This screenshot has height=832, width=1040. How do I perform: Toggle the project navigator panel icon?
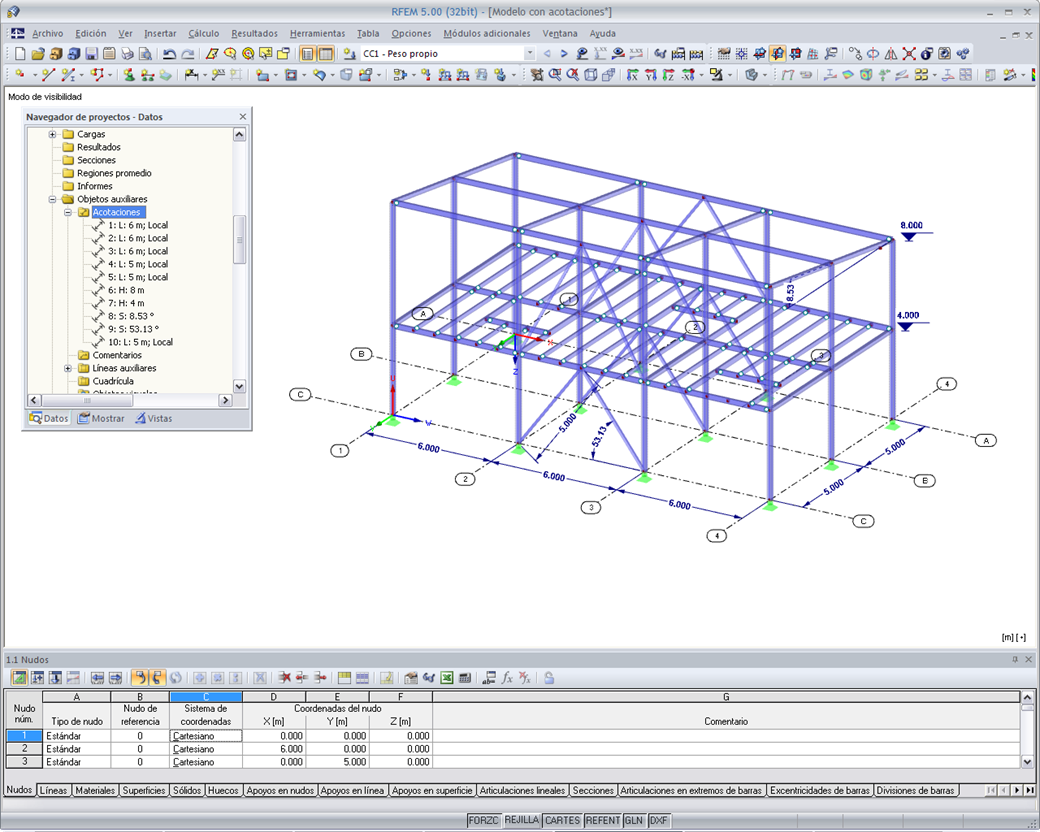coord(307,54)
